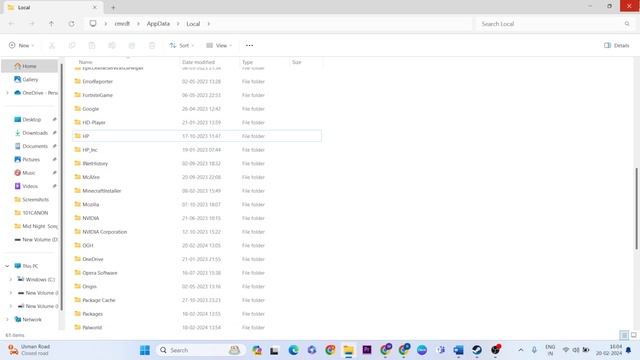Select the Palworld folder
640x360 pixels.
pyautogui.click(x=197, y=328)
